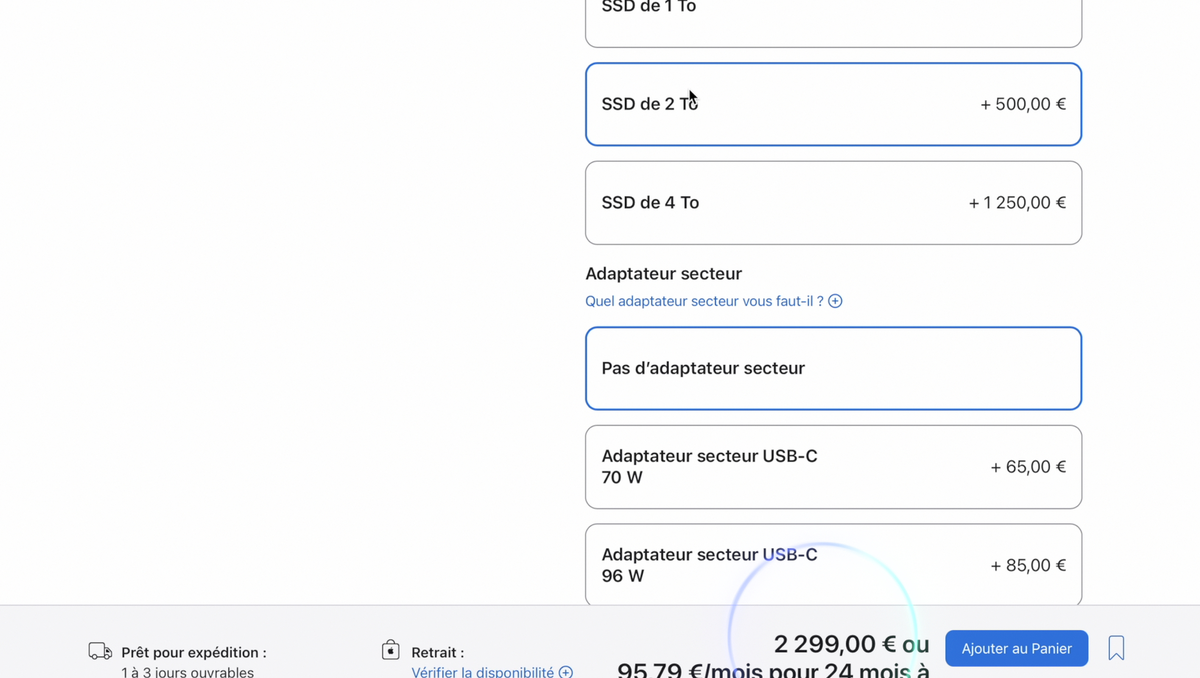Select the SSD de 1 To option
1200x678 pixels.
[833, 20]
